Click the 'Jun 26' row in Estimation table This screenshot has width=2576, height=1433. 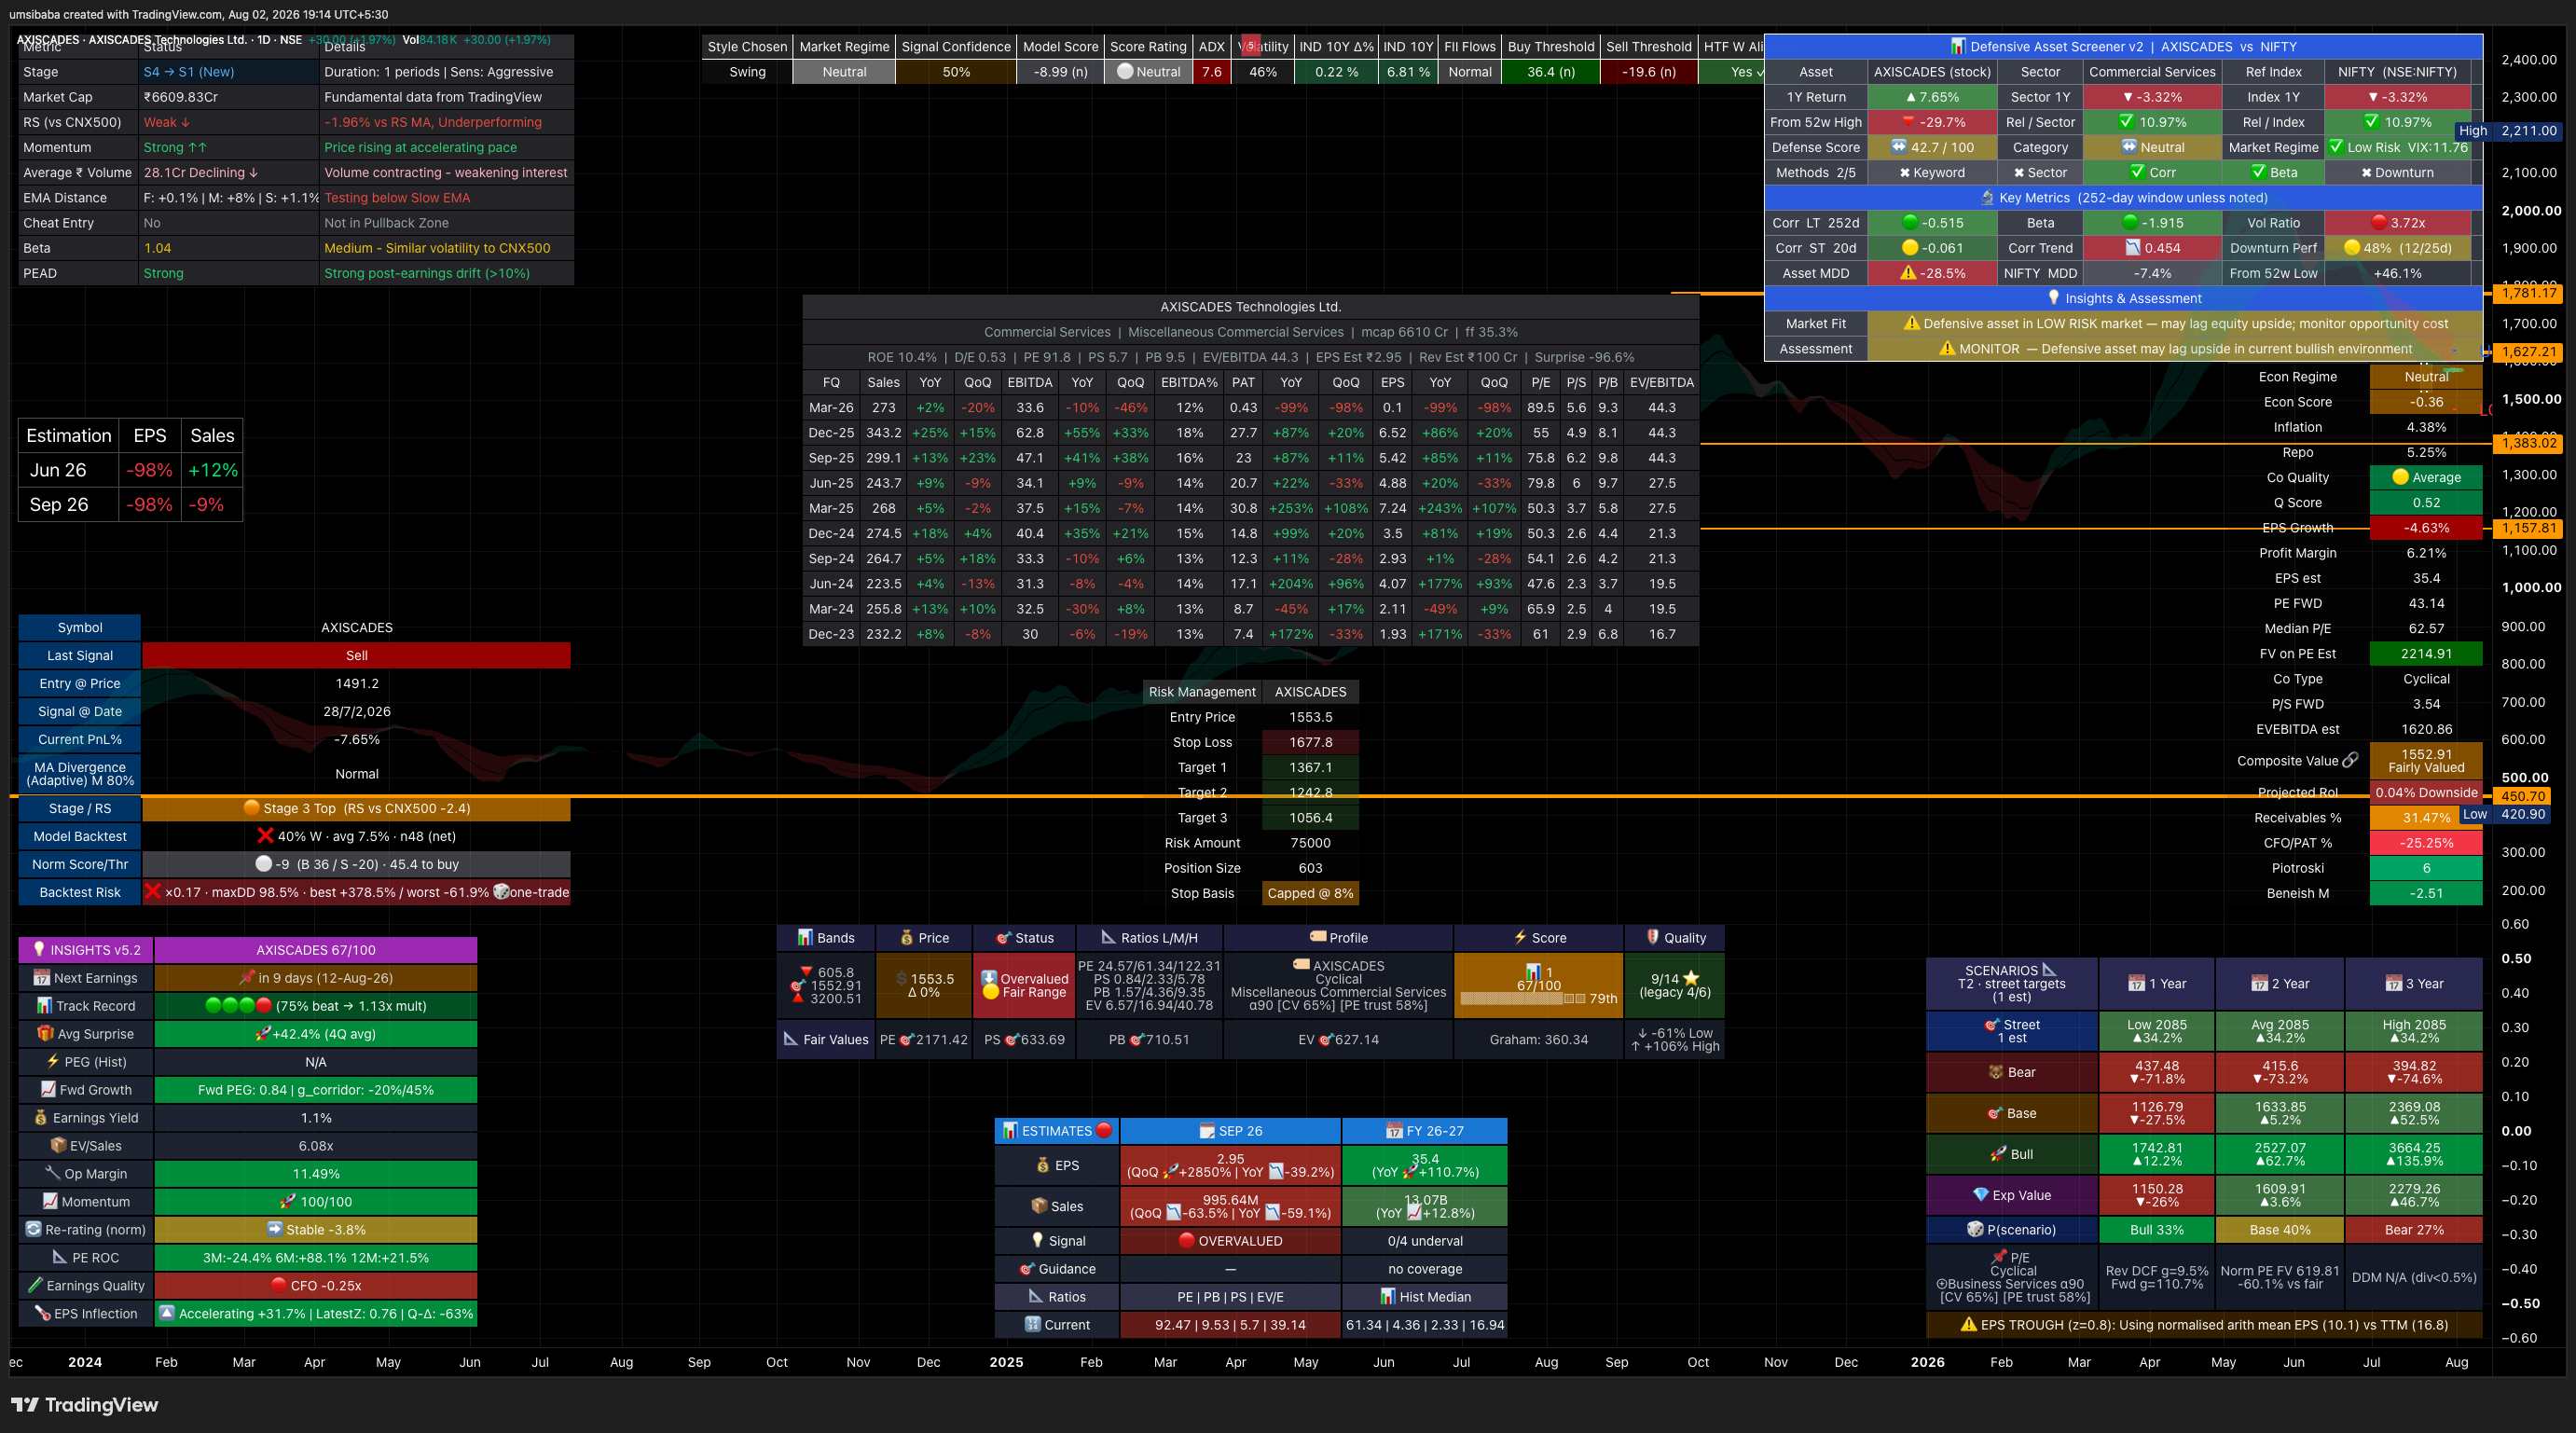[x=131, y=470]
